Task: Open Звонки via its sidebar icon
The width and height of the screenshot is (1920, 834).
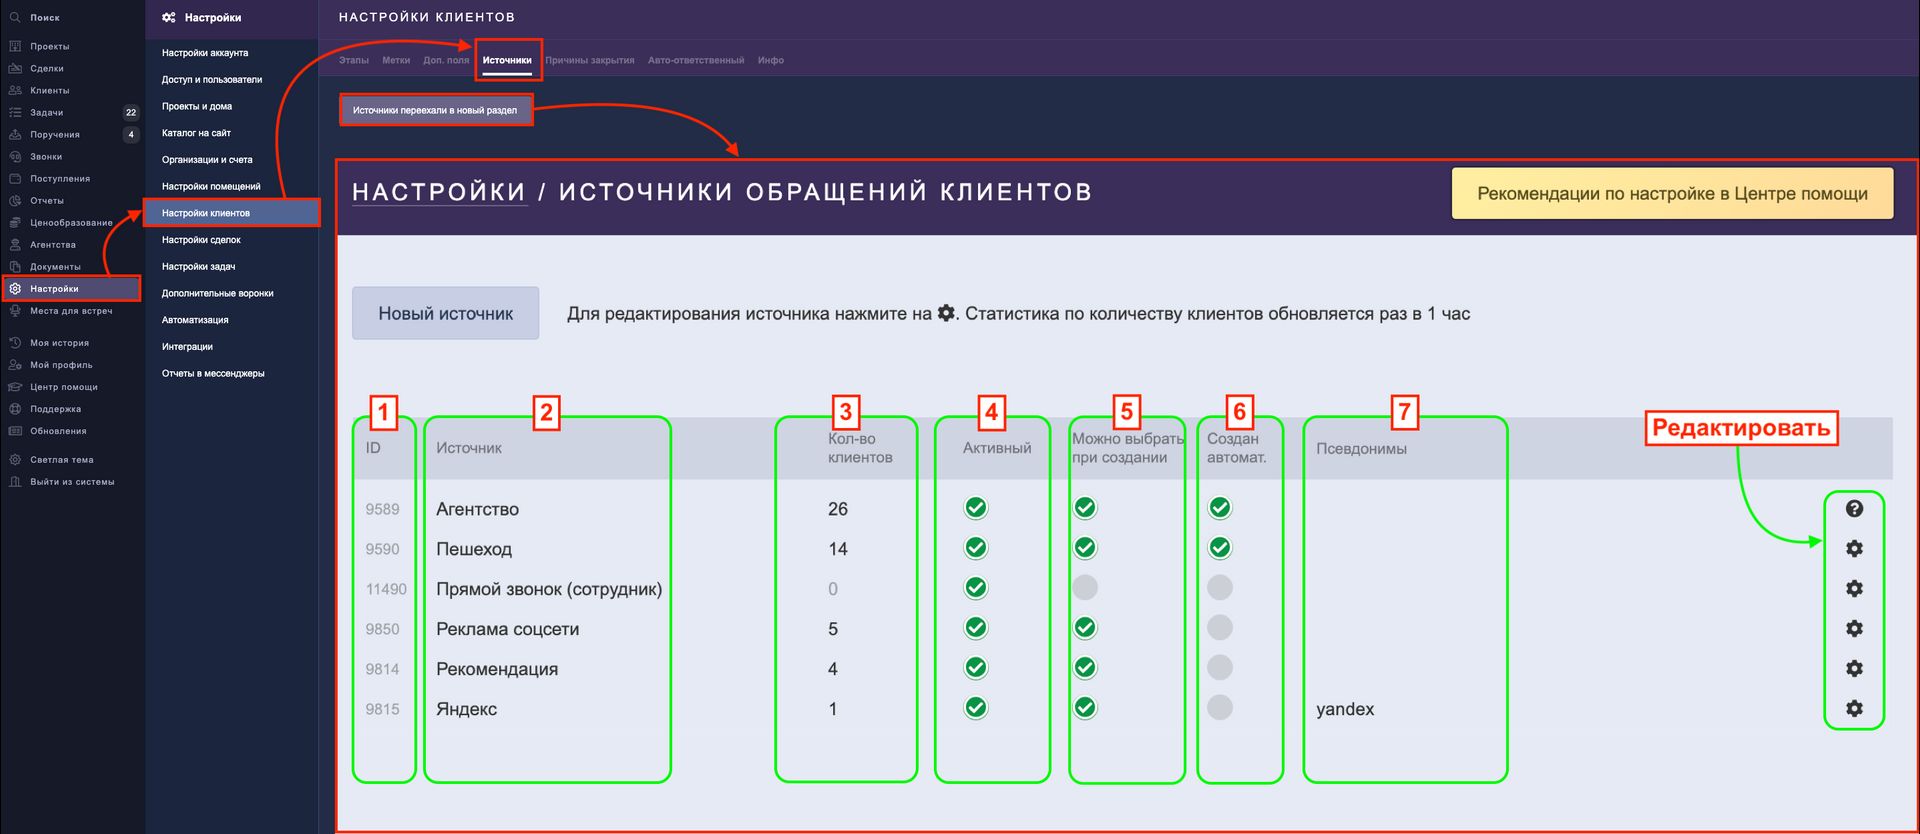Action: point(15,156)
